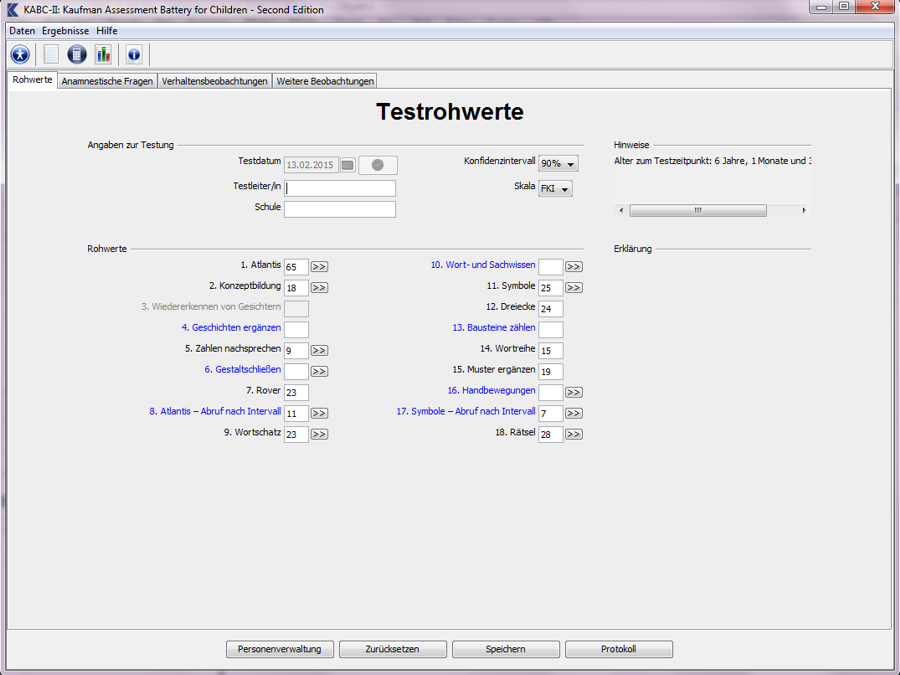Select the Geschichten ergänzen link label
Screen dimensions: 900x675
(x=231, y=328)
